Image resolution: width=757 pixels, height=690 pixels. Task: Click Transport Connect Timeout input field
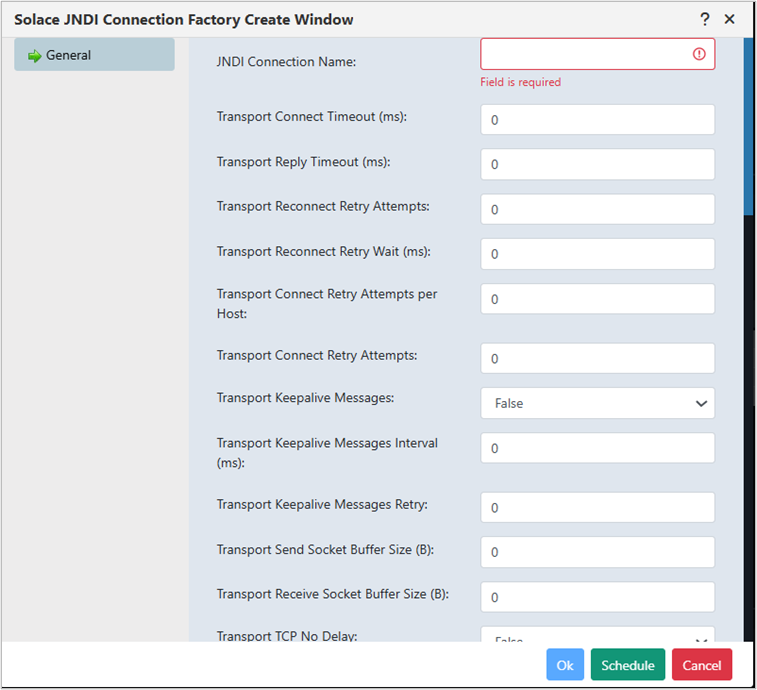tap(597, 119)
